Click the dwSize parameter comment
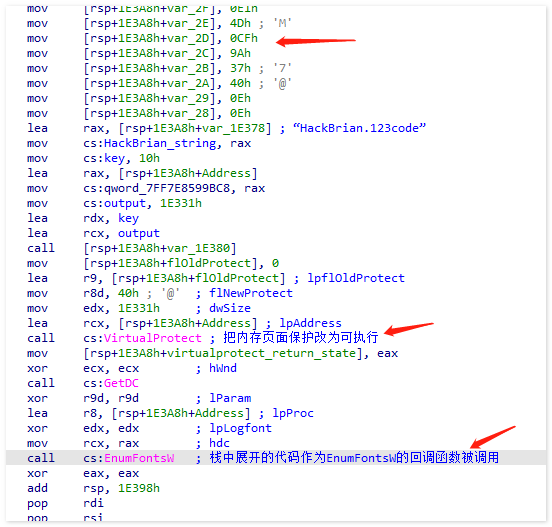This screenshot has height=527, width=552. (x=230, y=308)
